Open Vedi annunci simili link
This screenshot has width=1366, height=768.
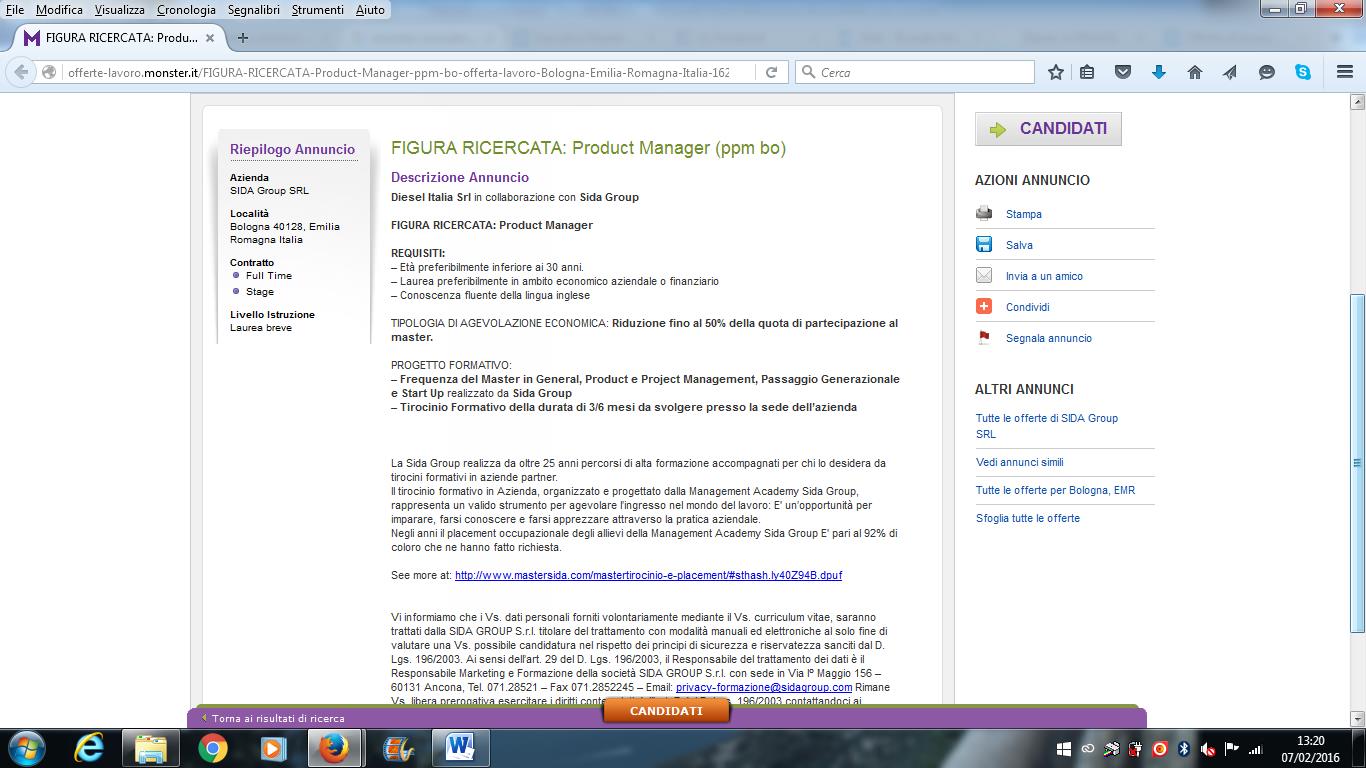coord(1020,462)
